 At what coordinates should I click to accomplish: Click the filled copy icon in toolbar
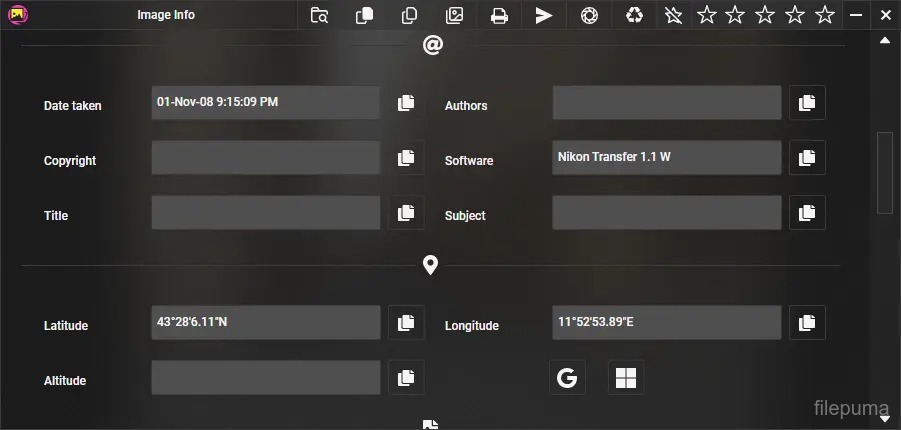[364, 15]
